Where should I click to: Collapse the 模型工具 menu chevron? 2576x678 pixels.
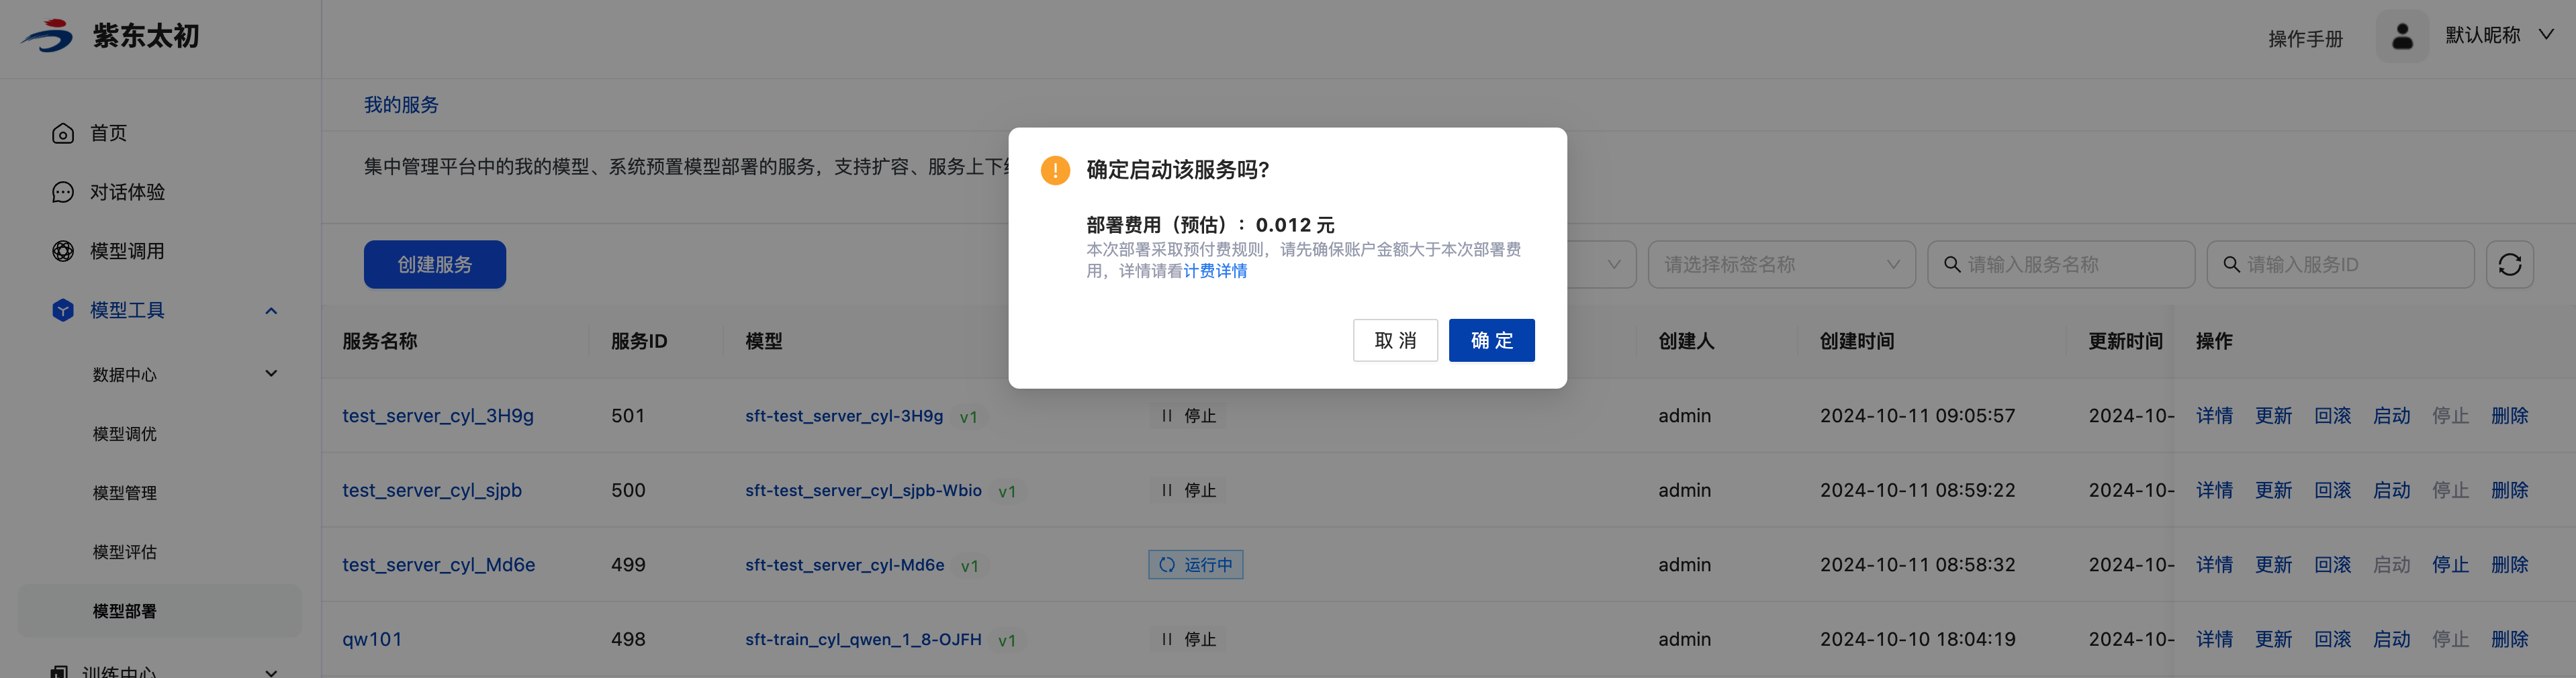click(271, 311)
